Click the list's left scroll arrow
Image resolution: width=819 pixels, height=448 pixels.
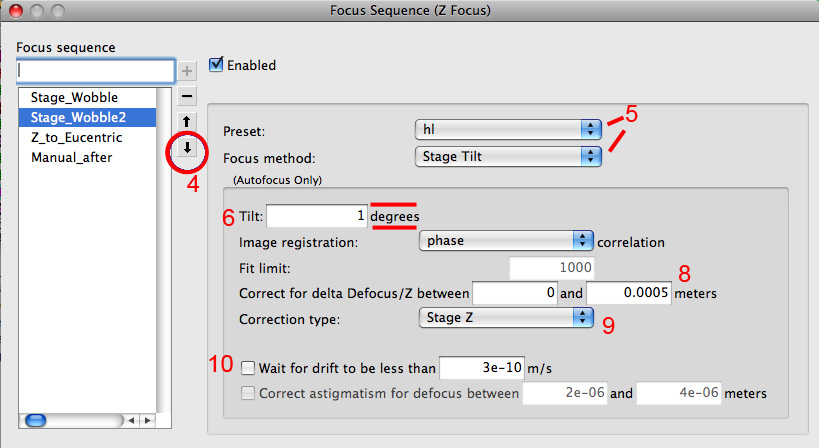pyautogui.click(x=131, y=420)
